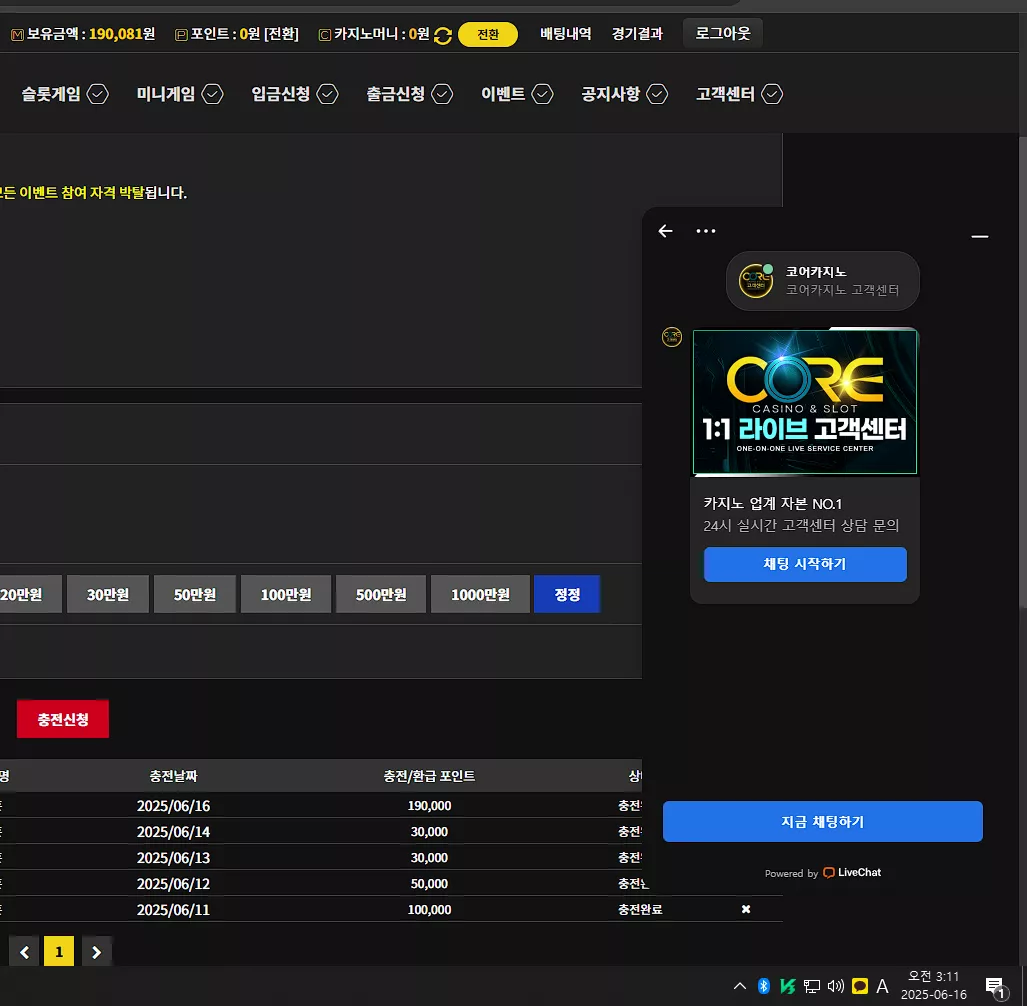This screenshot has width=1027, height=1006.
Task: Click the yellow 전환 button
Action: click(487, 35)
